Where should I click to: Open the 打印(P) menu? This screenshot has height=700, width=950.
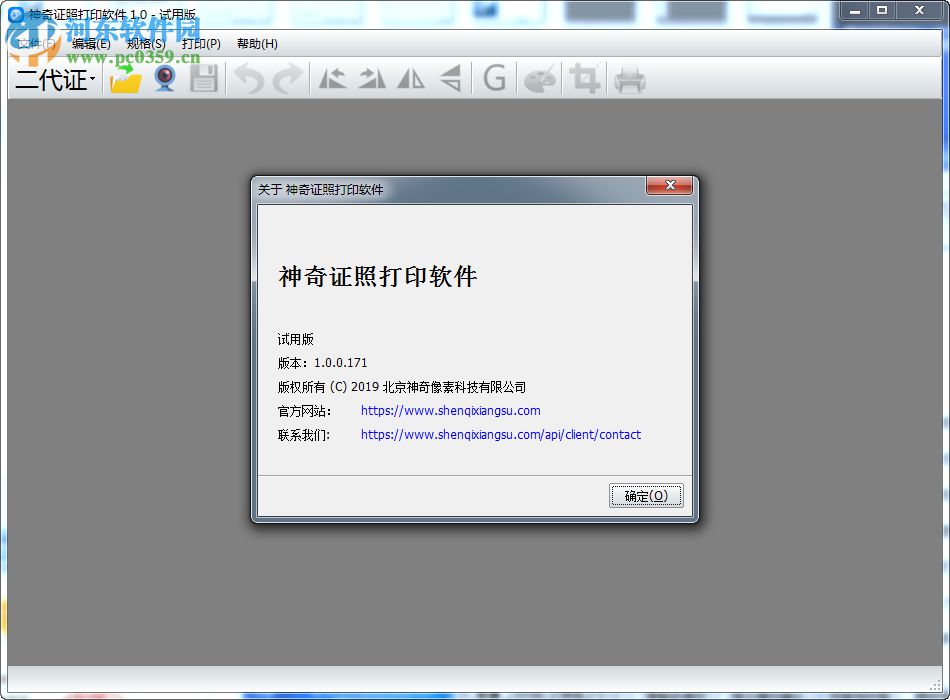click(x=201, y=44)
